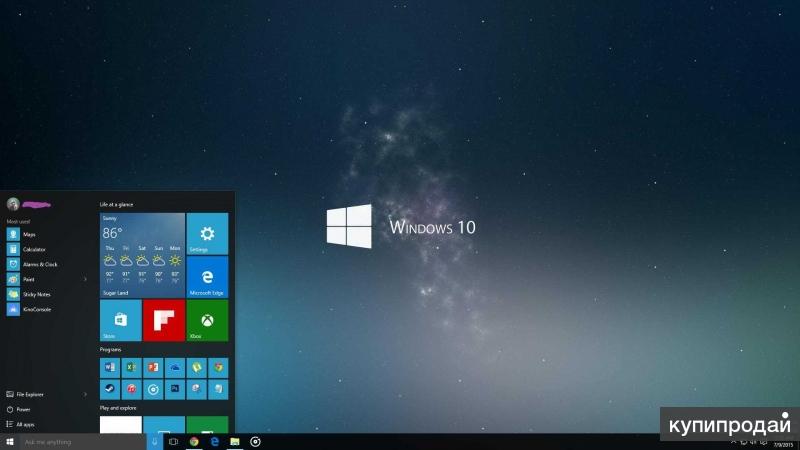Launch KinoConsole from Most used list
This screenshot has height=450, width=800.
(46, 309)
